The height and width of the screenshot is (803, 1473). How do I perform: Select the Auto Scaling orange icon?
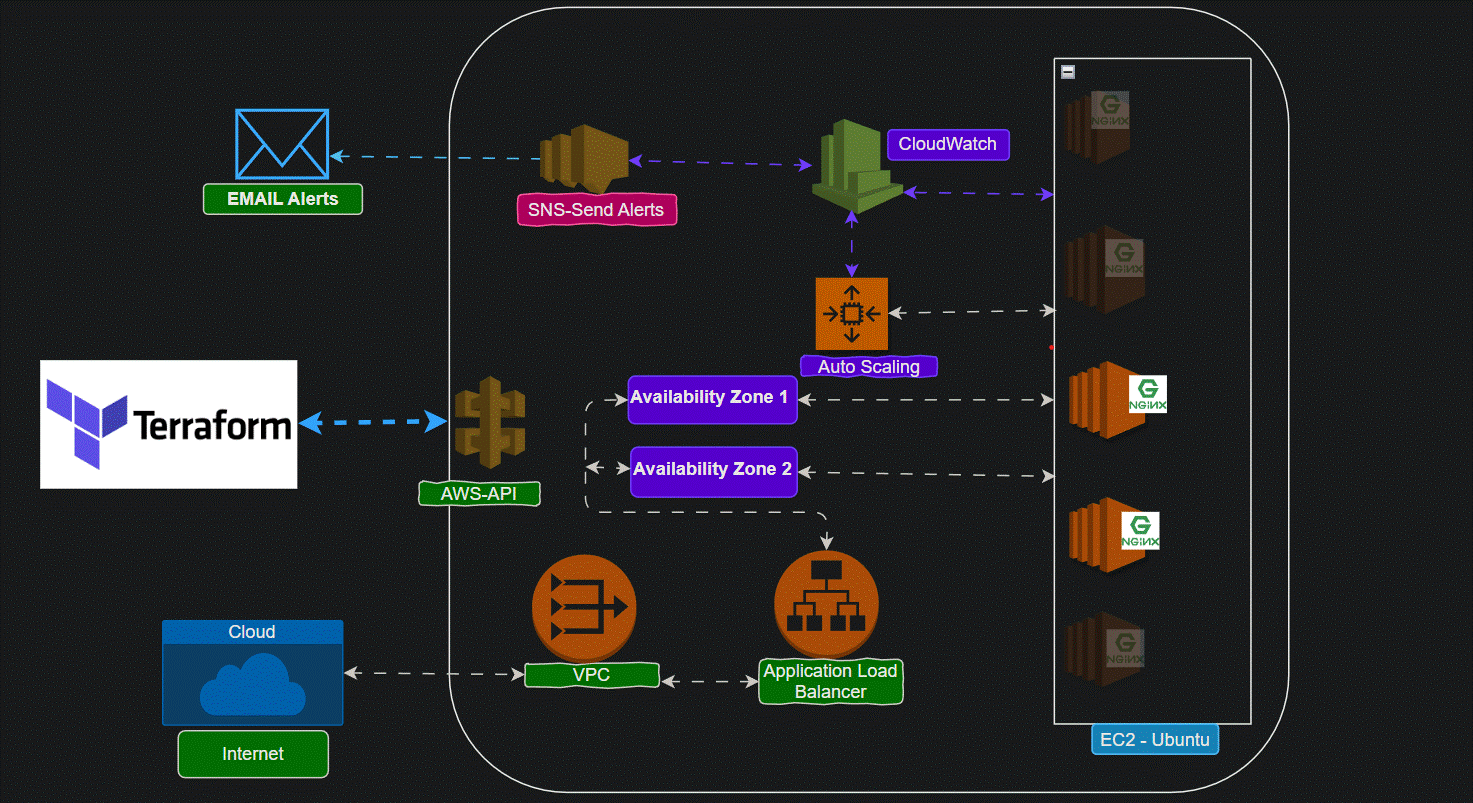point(851,314)
